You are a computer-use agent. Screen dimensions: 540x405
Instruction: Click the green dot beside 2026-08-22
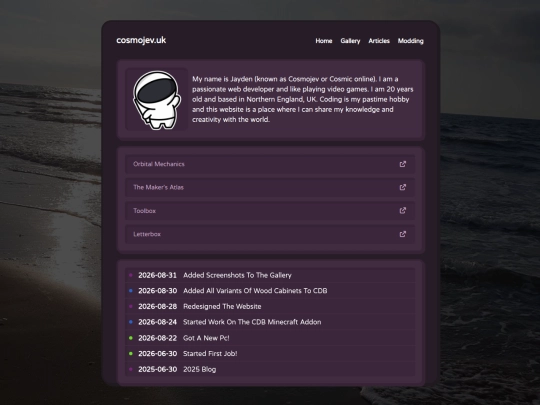click(131, 338)
